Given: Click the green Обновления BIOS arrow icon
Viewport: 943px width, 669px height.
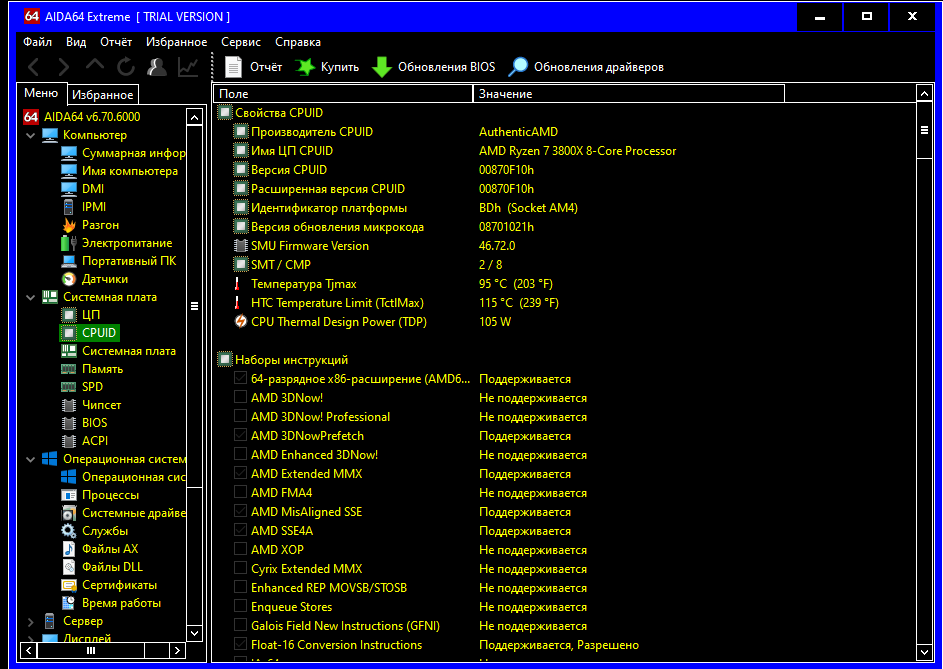Looking at the screenshot, I should (382, 67).
